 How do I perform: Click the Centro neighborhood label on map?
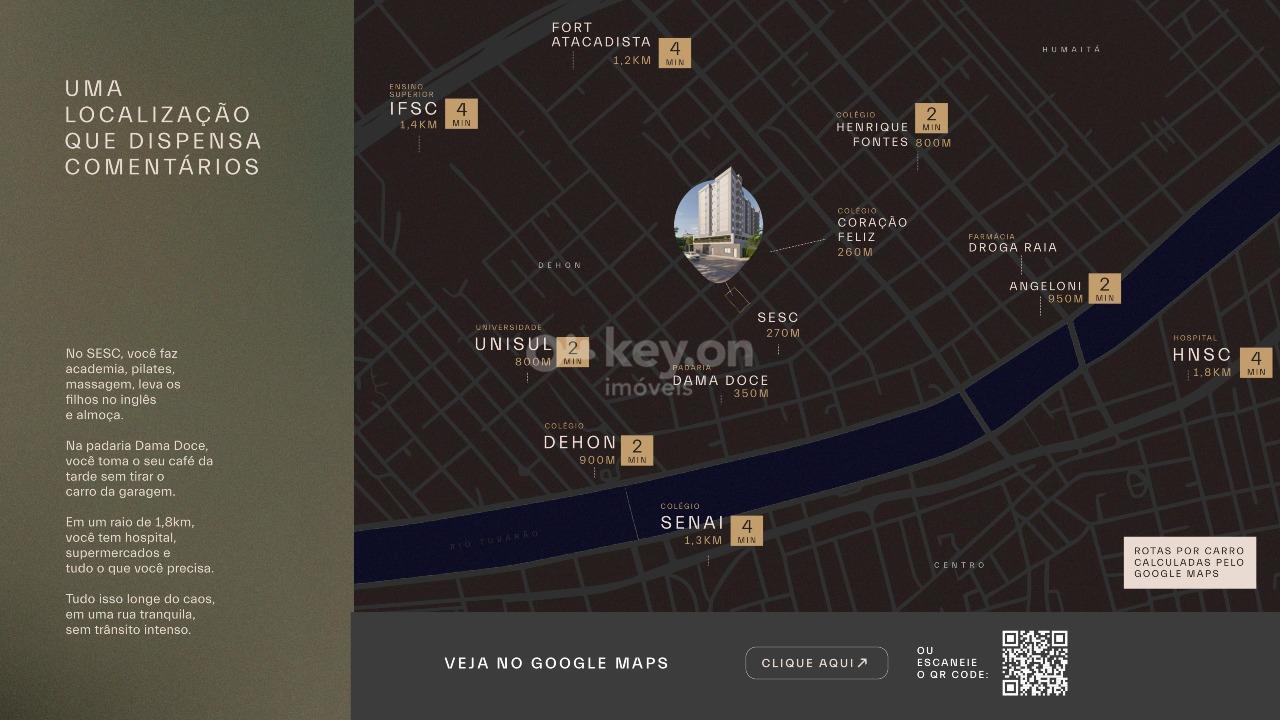coord(959,565)
